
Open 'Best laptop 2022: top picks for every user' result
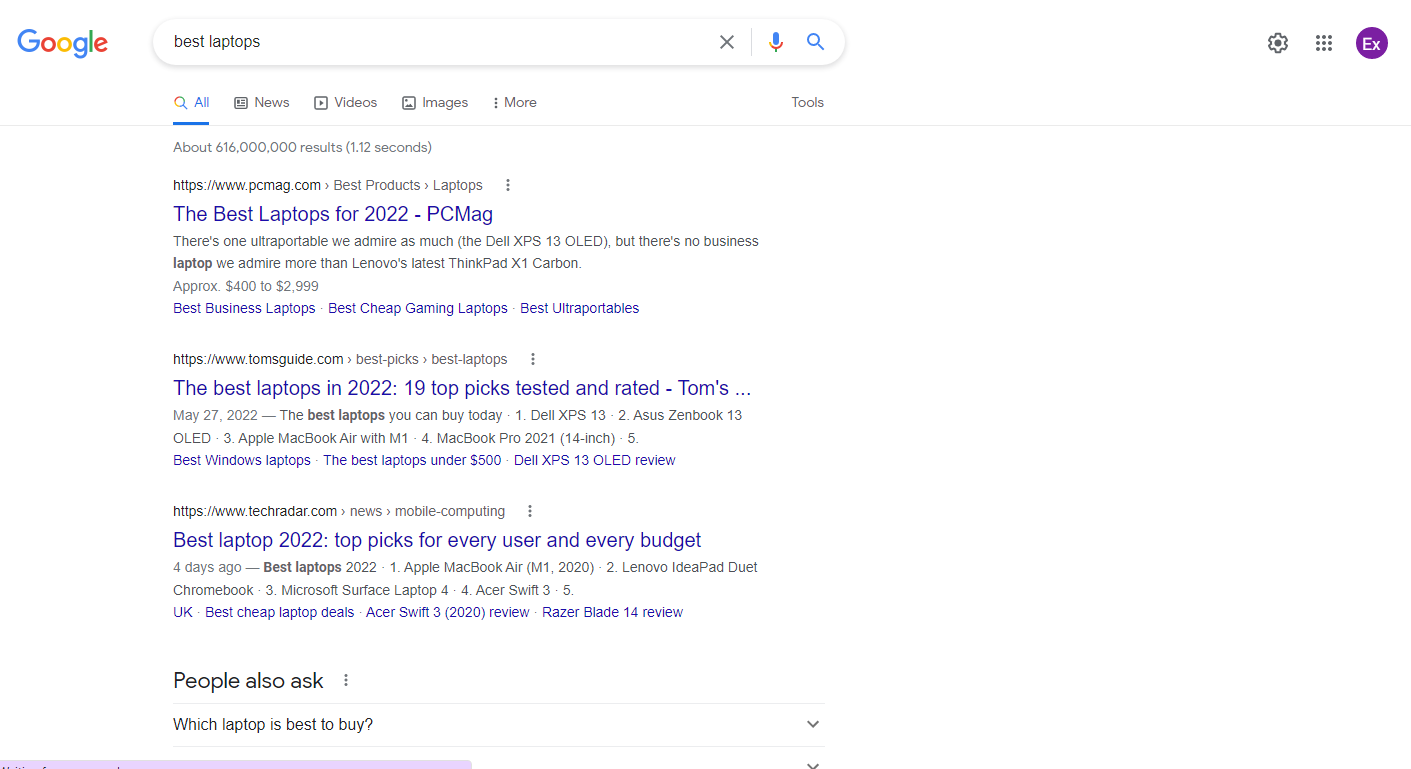(437, 540)
